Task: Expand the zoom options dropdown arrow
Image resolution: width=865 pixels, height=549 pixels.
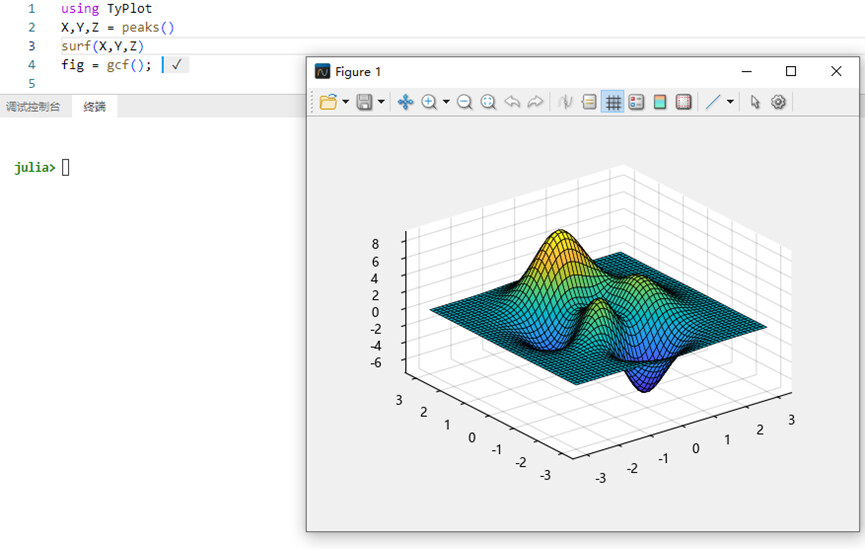Action: click(446, 102)
